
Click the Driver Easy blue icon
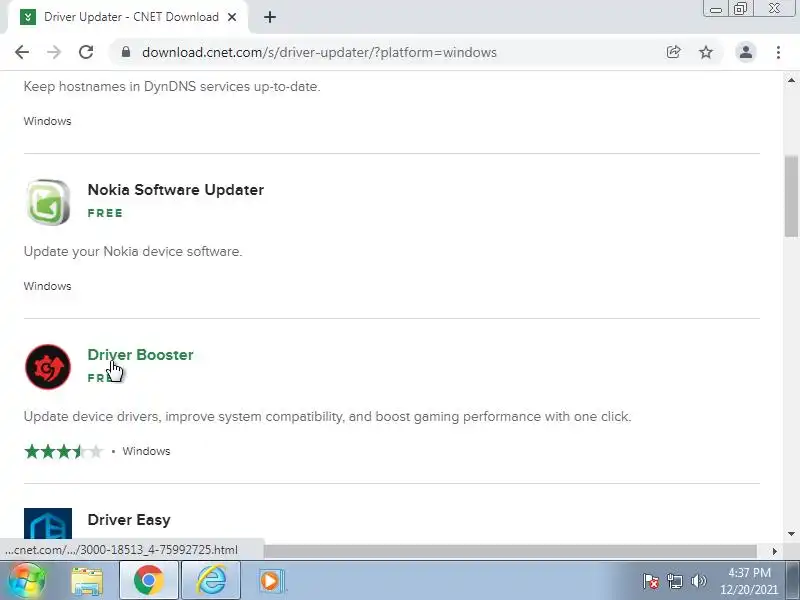point(48,524)
